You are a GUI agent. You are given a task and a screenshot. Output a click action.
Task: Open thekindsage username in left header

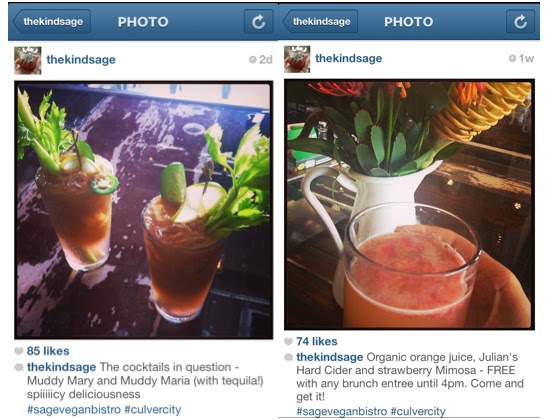(81, 59)
